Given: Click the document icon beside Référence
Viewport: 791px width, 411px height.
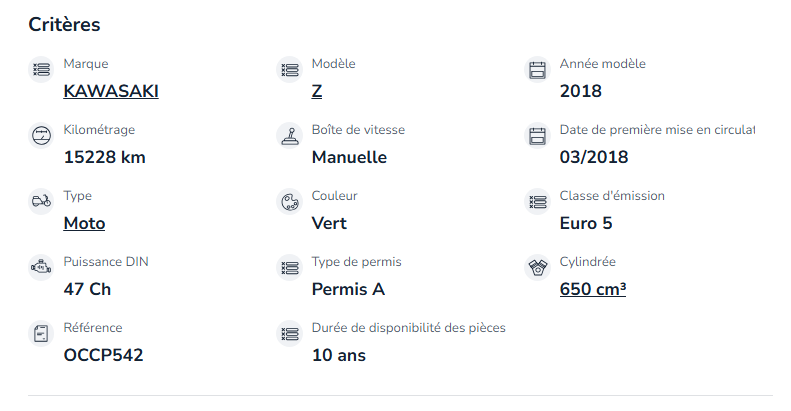Looking at the screenshot, I should tap(41, 333).
